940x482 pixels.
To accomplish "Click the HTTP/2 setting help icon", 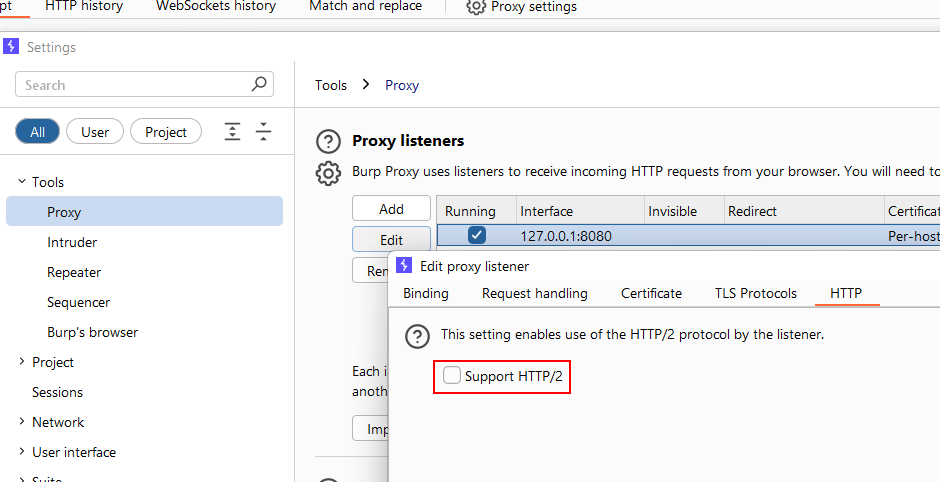I will pos(417,335).
